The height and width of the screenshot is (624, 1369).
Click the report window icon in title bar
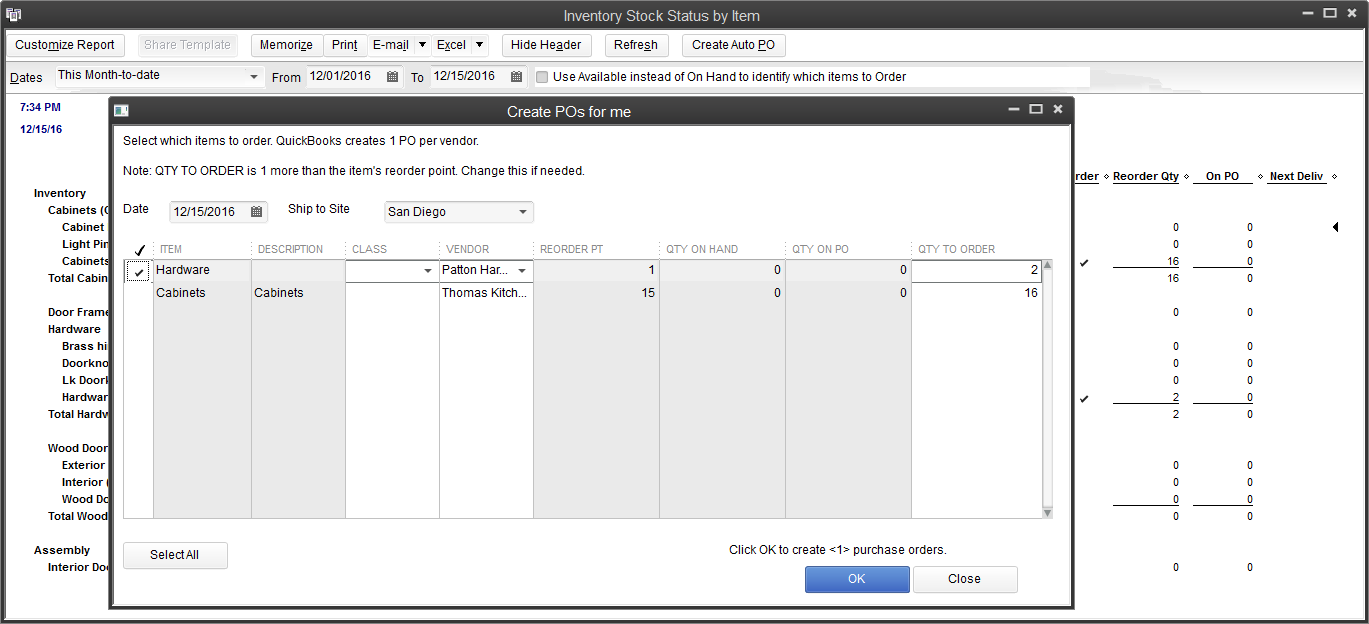pos(13,15)
